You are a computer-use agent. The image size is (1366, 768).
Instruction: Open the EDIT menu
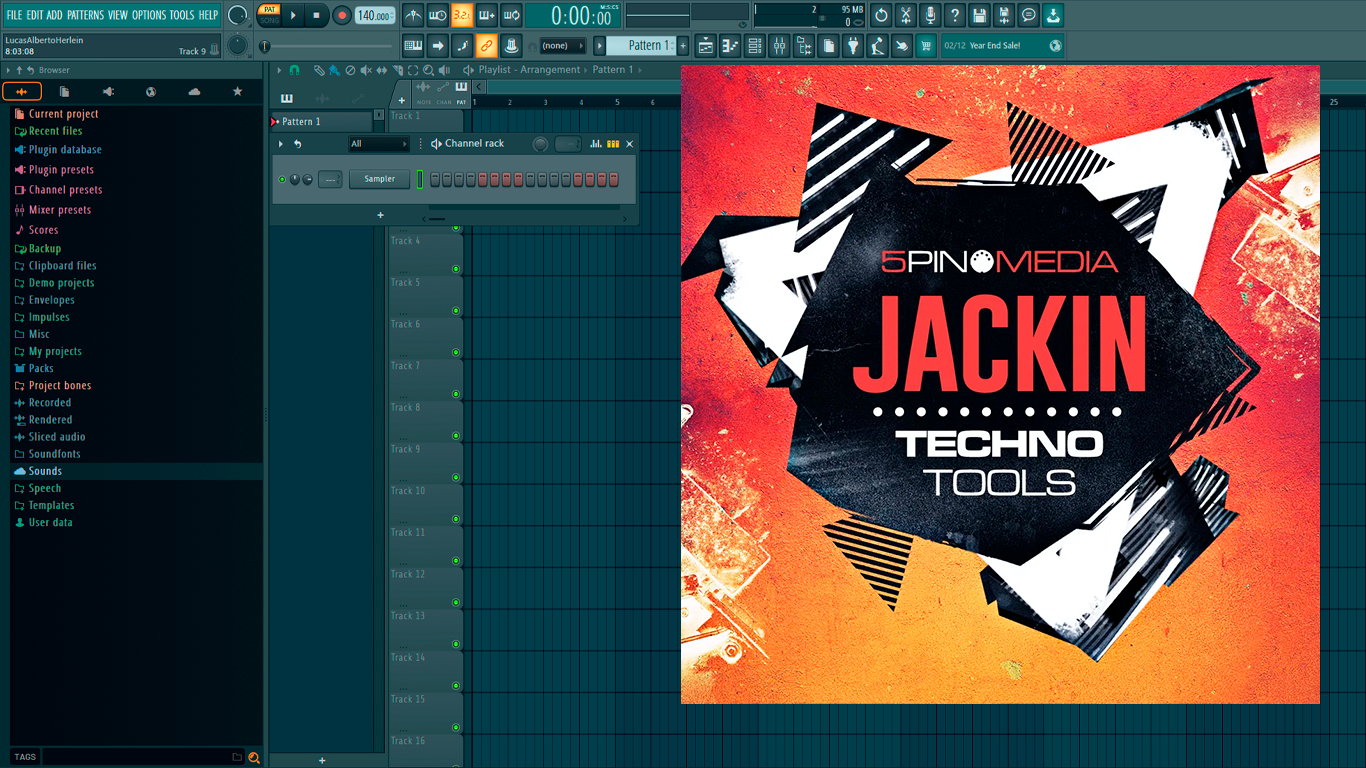tap(35, 15)
